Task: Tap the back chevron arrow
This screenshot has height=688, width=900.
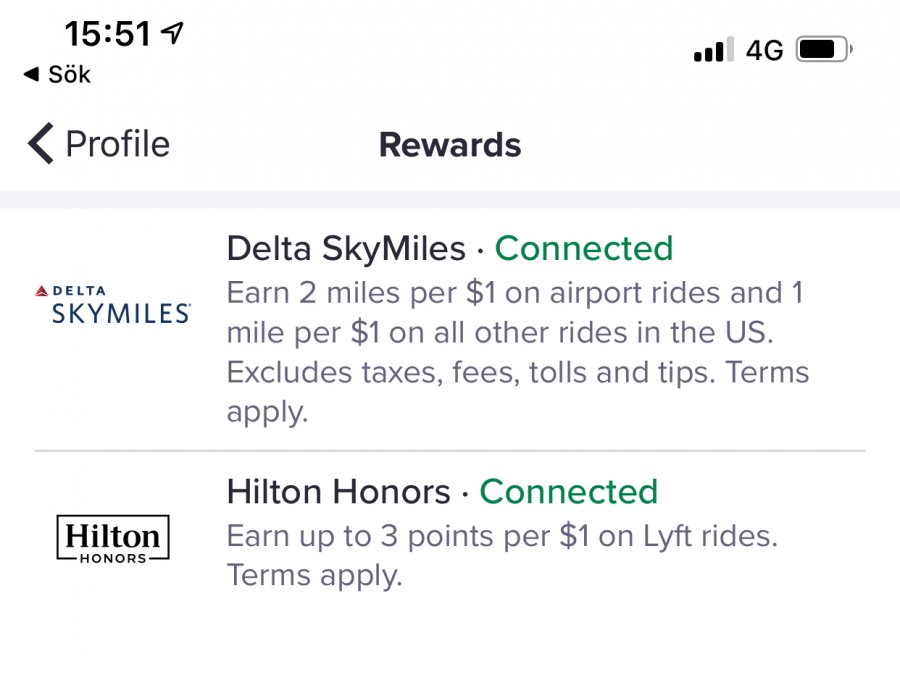Action: [40, 144]
